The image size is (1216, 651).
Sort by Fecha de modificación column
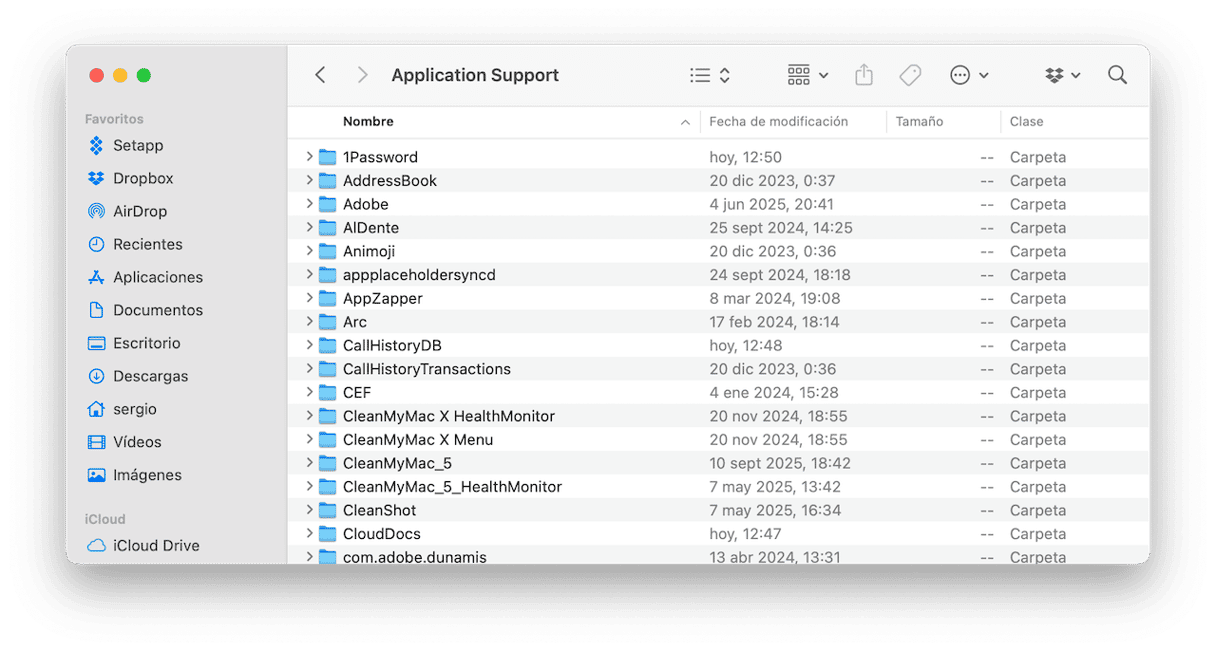(x=778, y=121)
